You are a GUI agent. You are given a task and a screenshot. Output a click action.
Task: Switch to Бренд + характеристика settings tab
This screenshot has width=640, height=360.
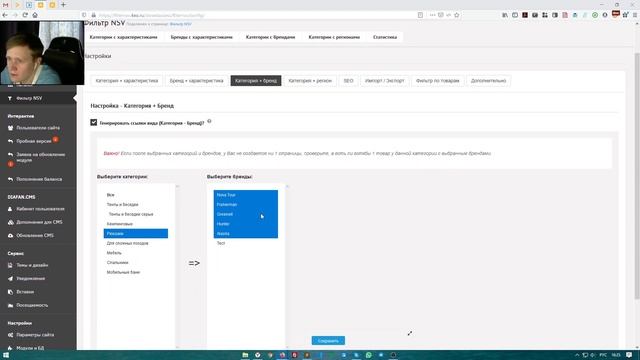click(196, 81)
